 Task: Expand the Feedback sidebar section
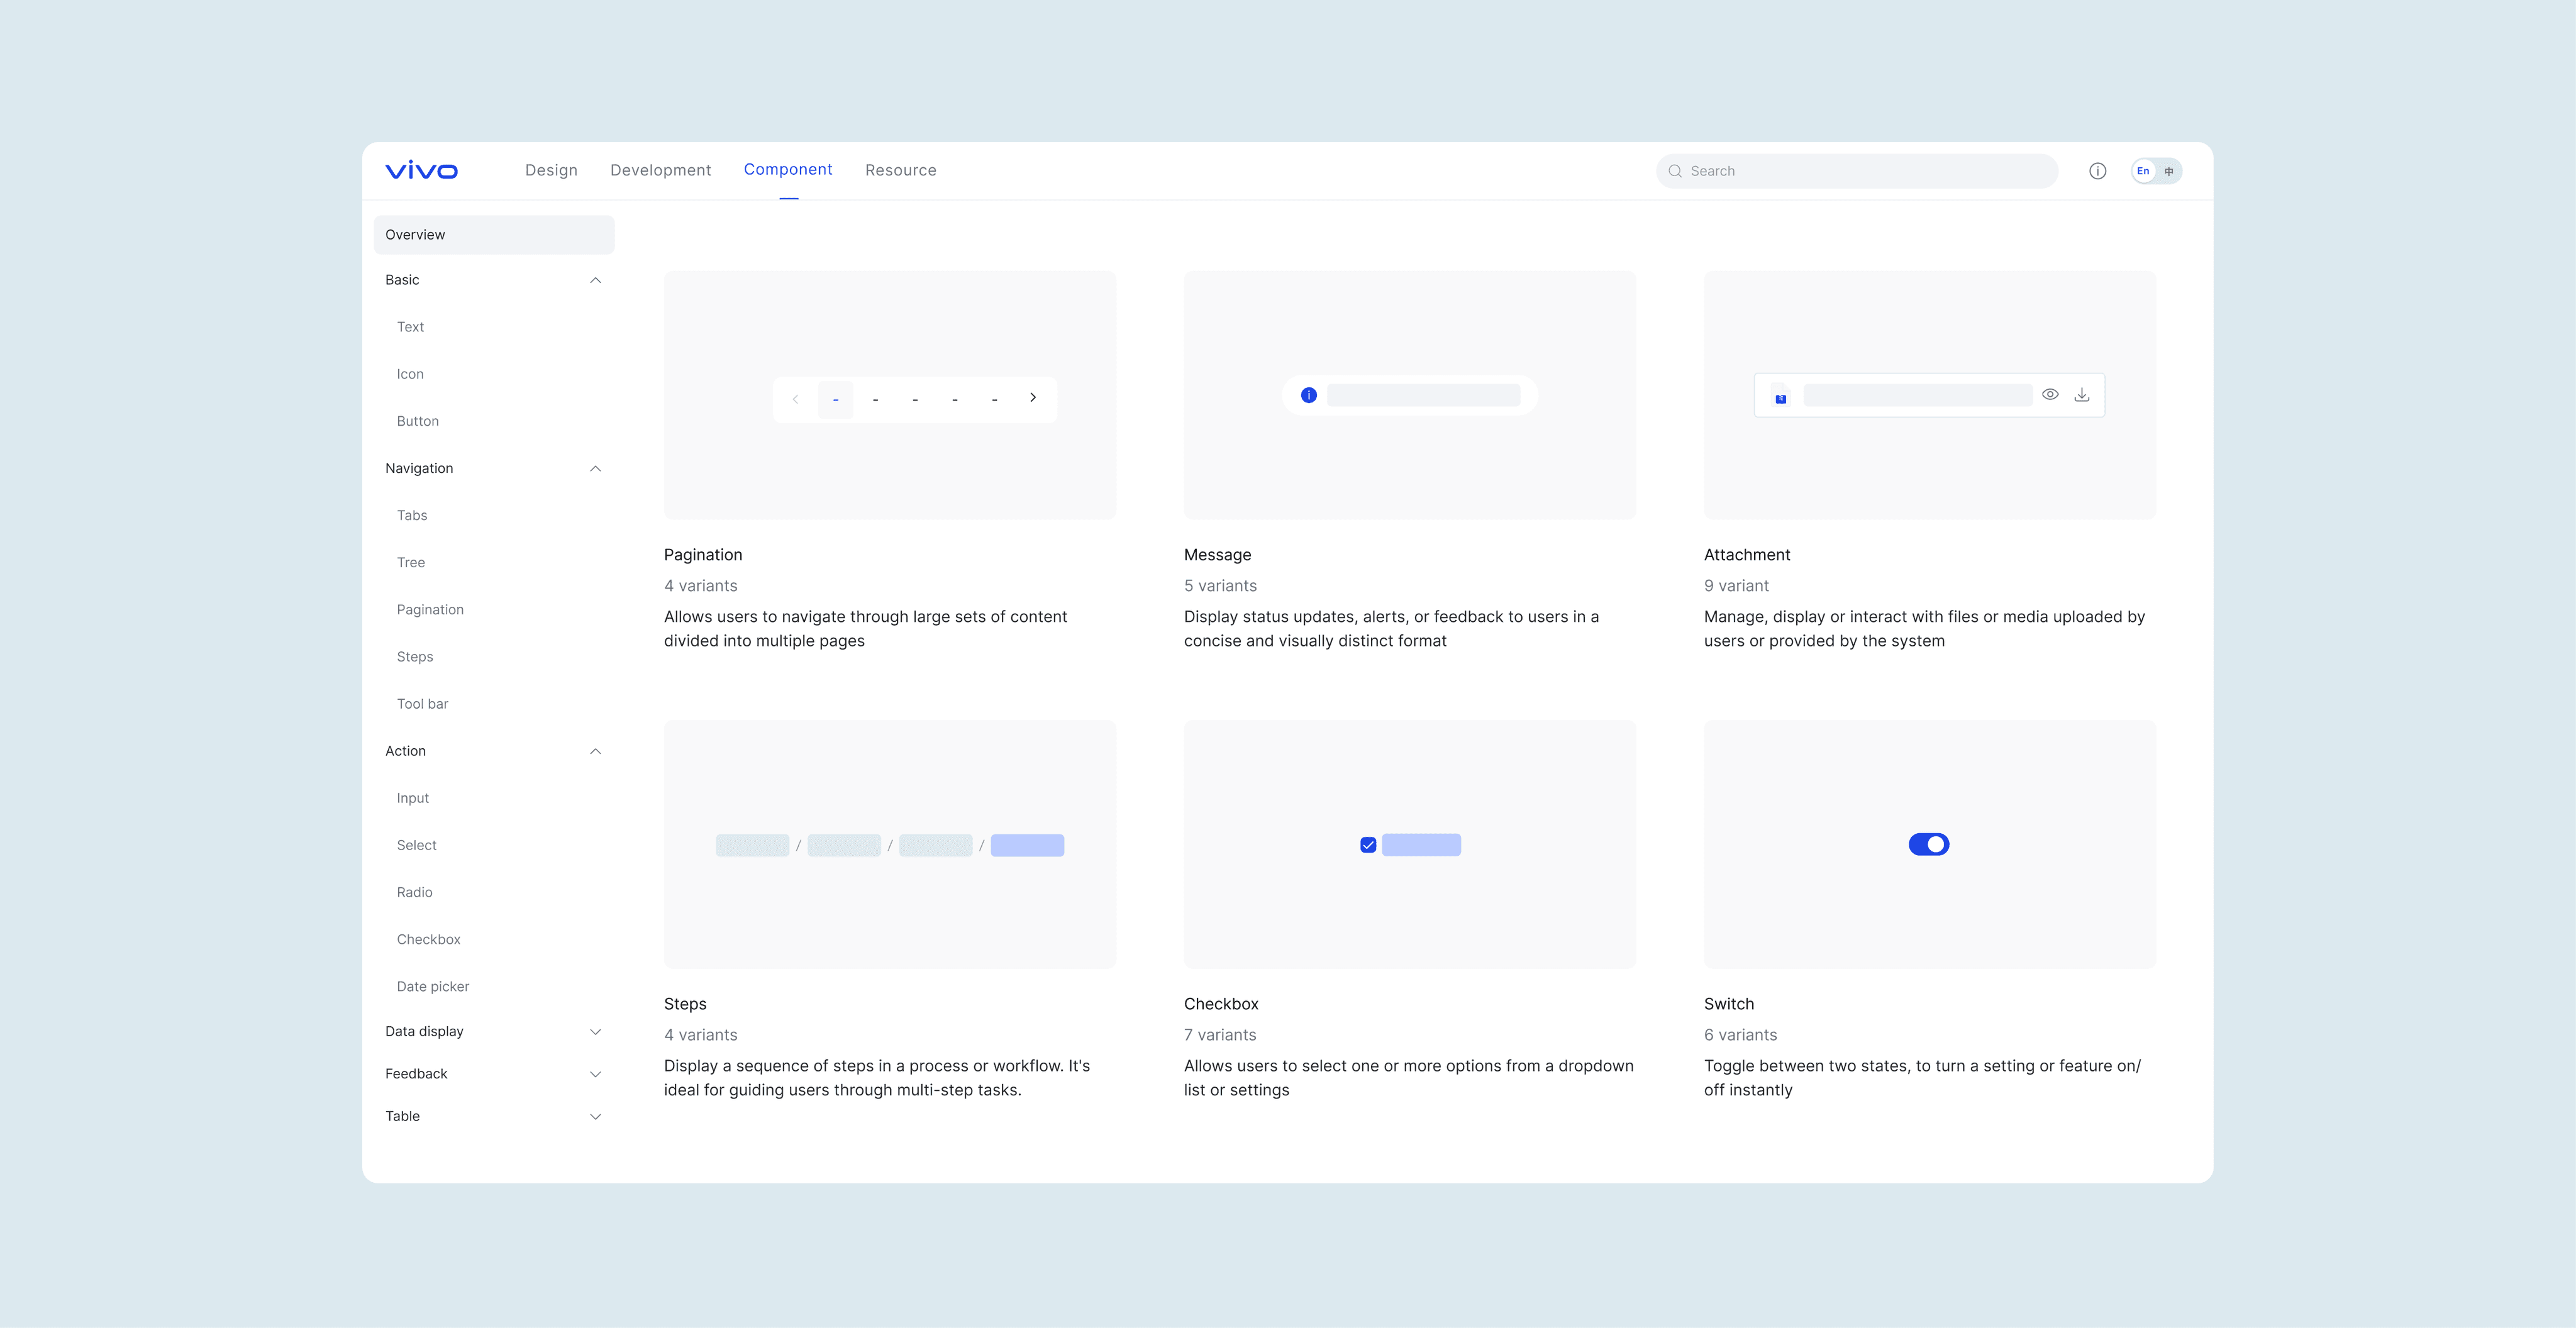pyautogui.click(x=595, y=1074)
